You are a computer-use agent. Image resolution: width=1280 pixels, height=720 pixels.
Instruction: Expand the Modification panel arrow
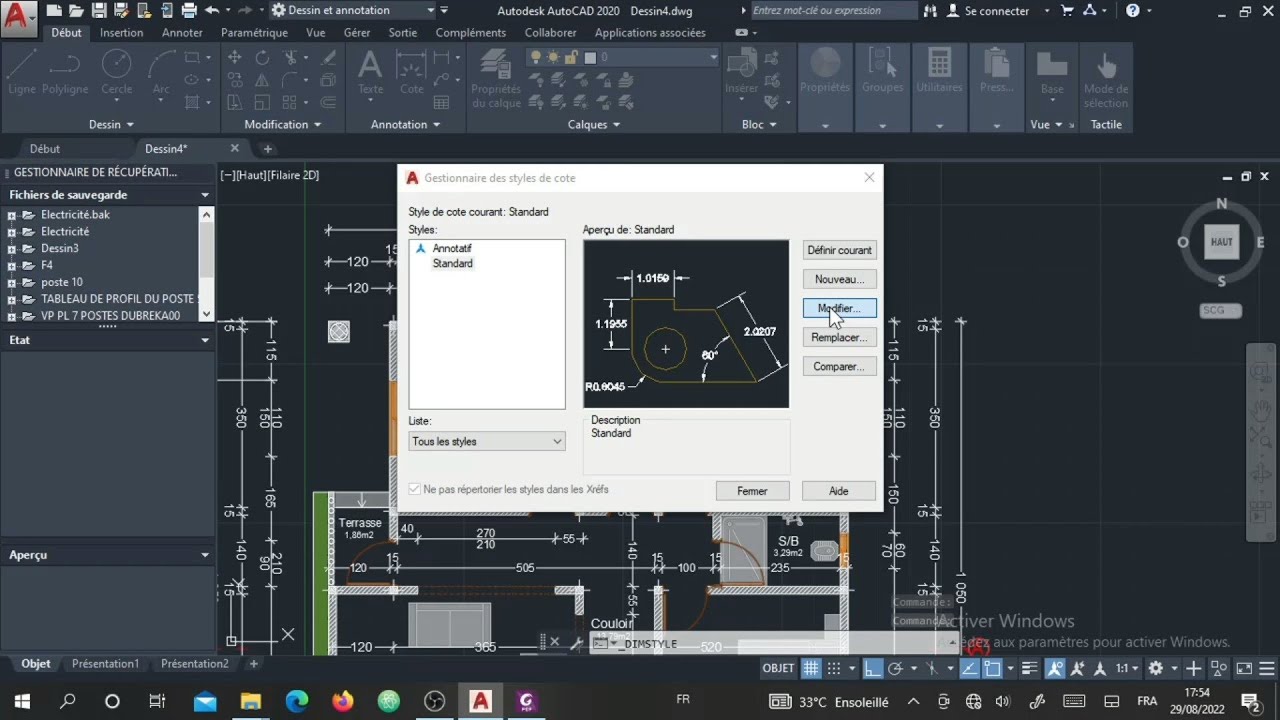[x=317, y=125]
